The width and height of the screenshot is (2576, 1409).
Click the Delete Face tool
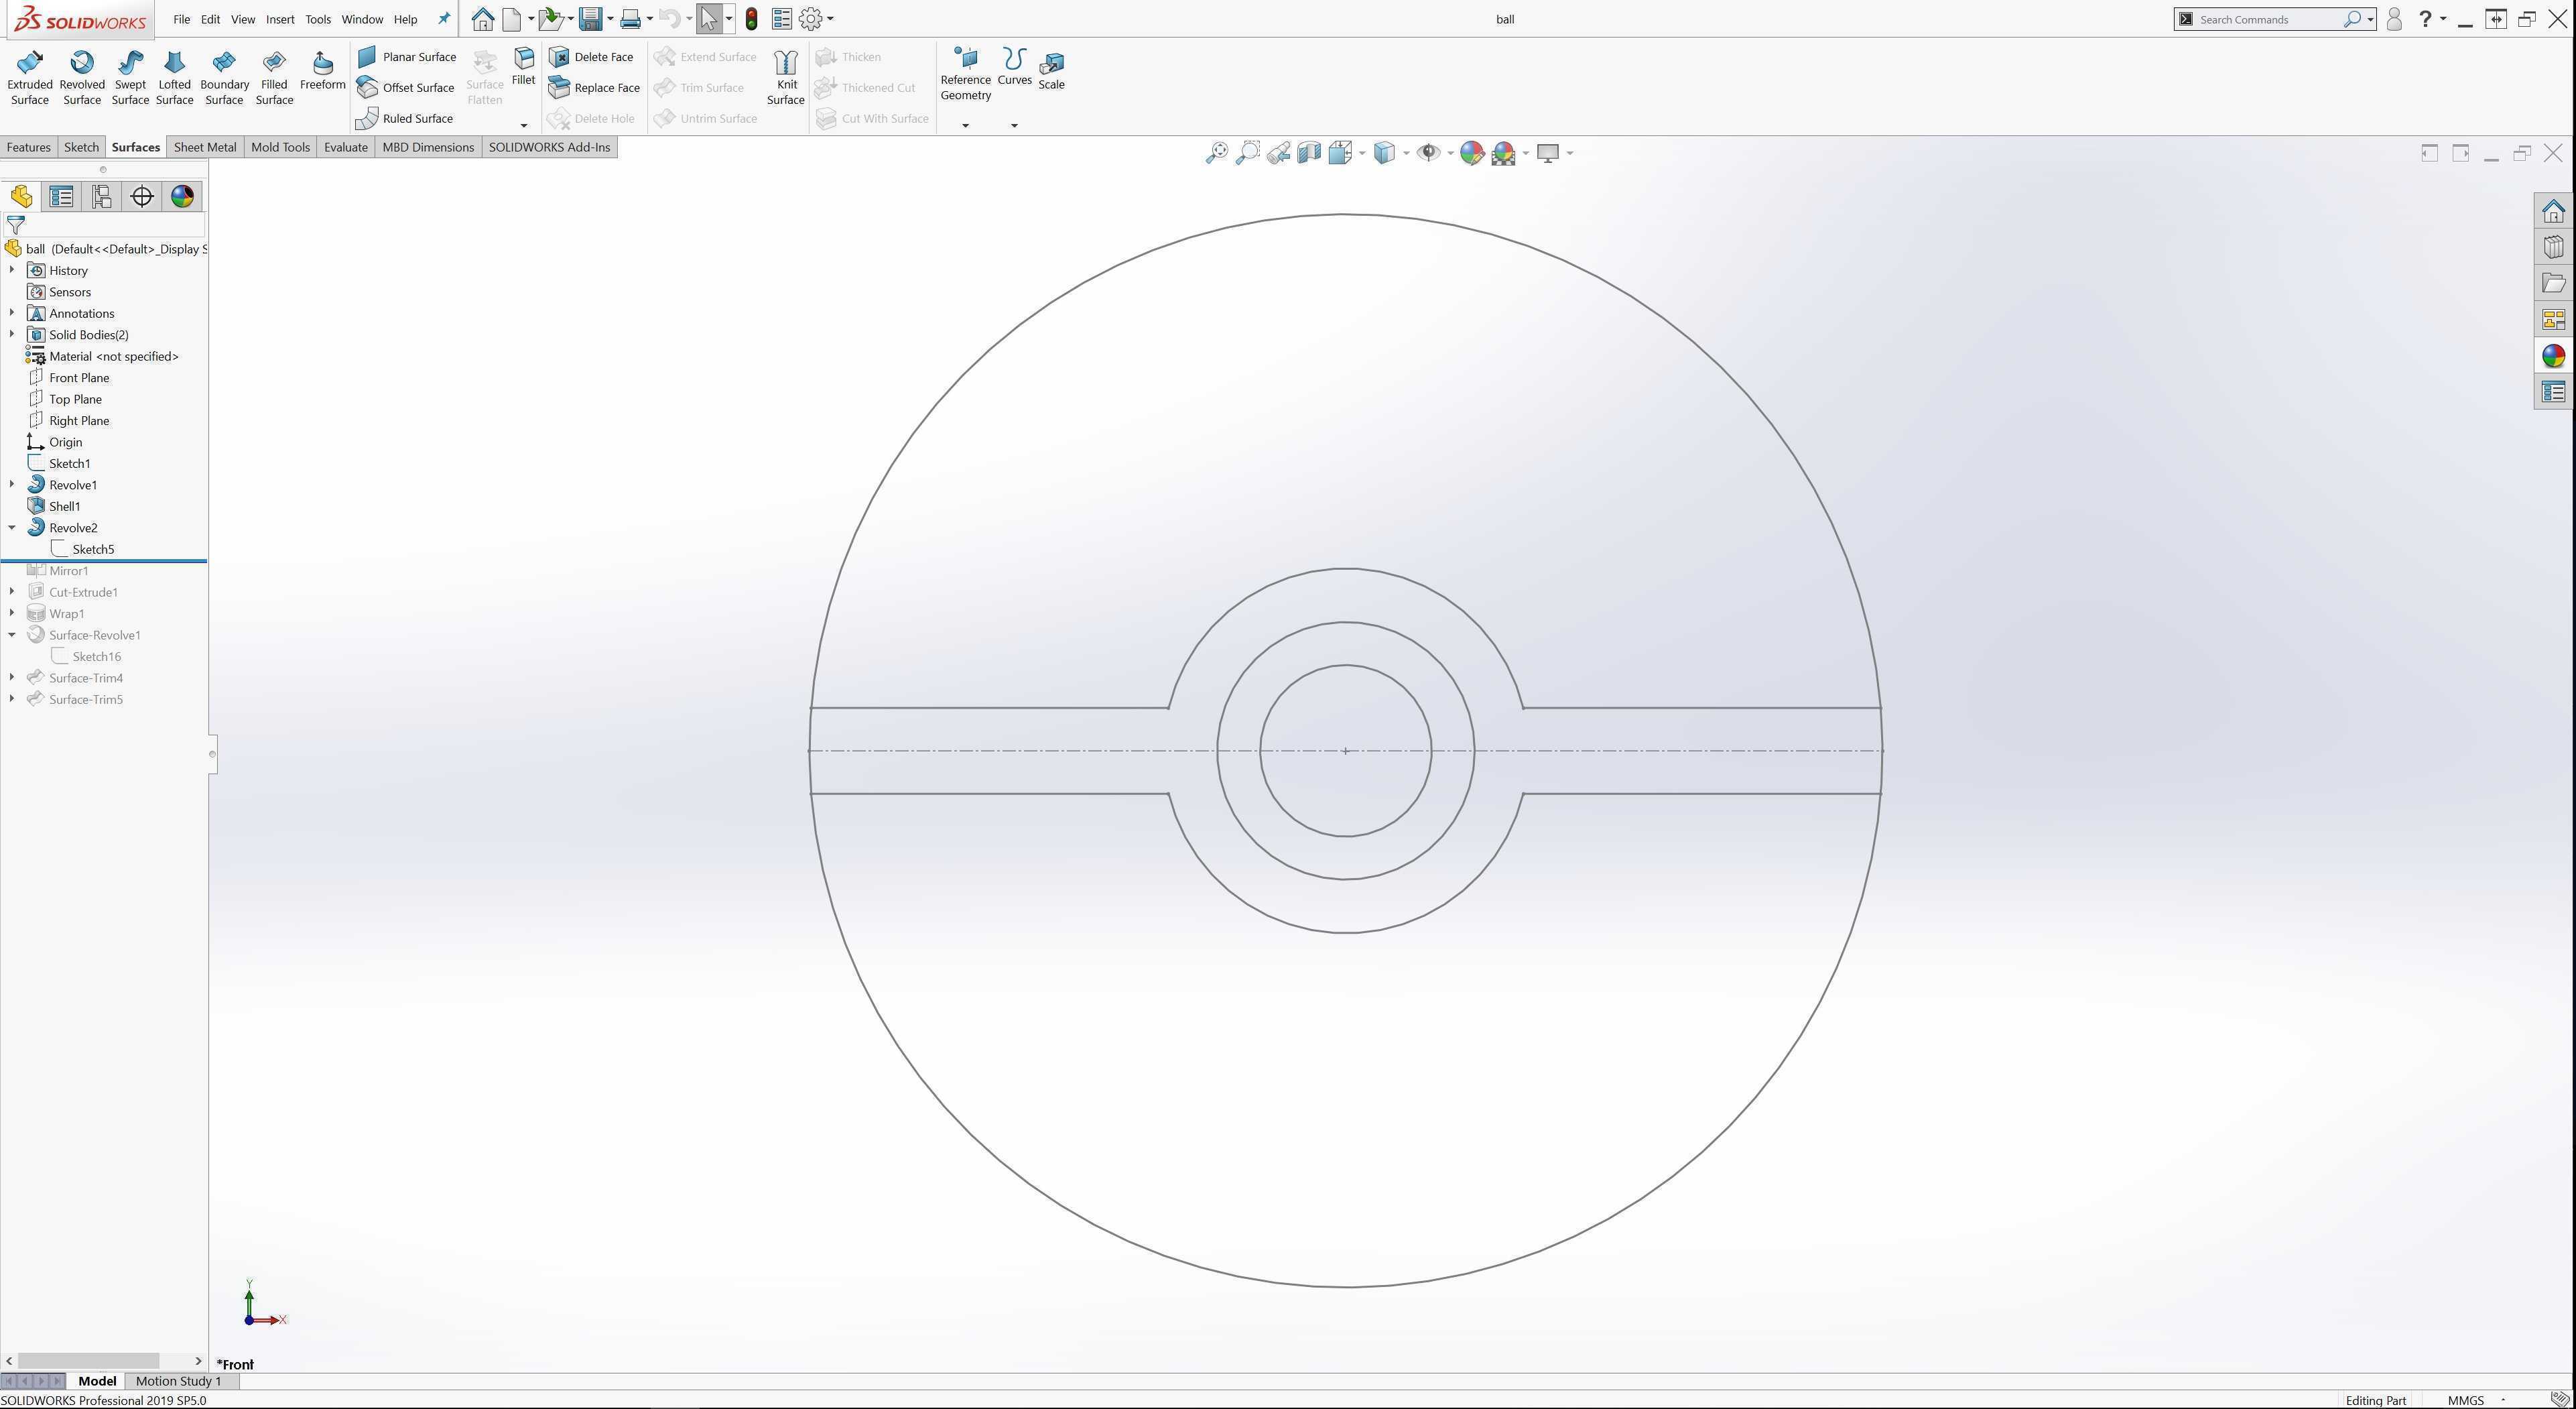pyautogui.click(x=592, y=57)
